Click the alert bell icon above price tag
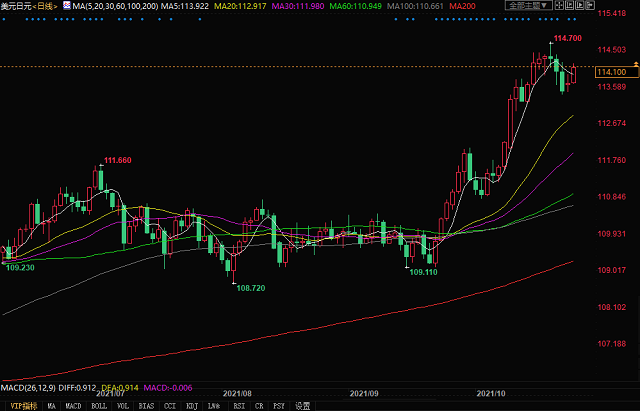Screen dimensions: 640x411 click(595, 63)
